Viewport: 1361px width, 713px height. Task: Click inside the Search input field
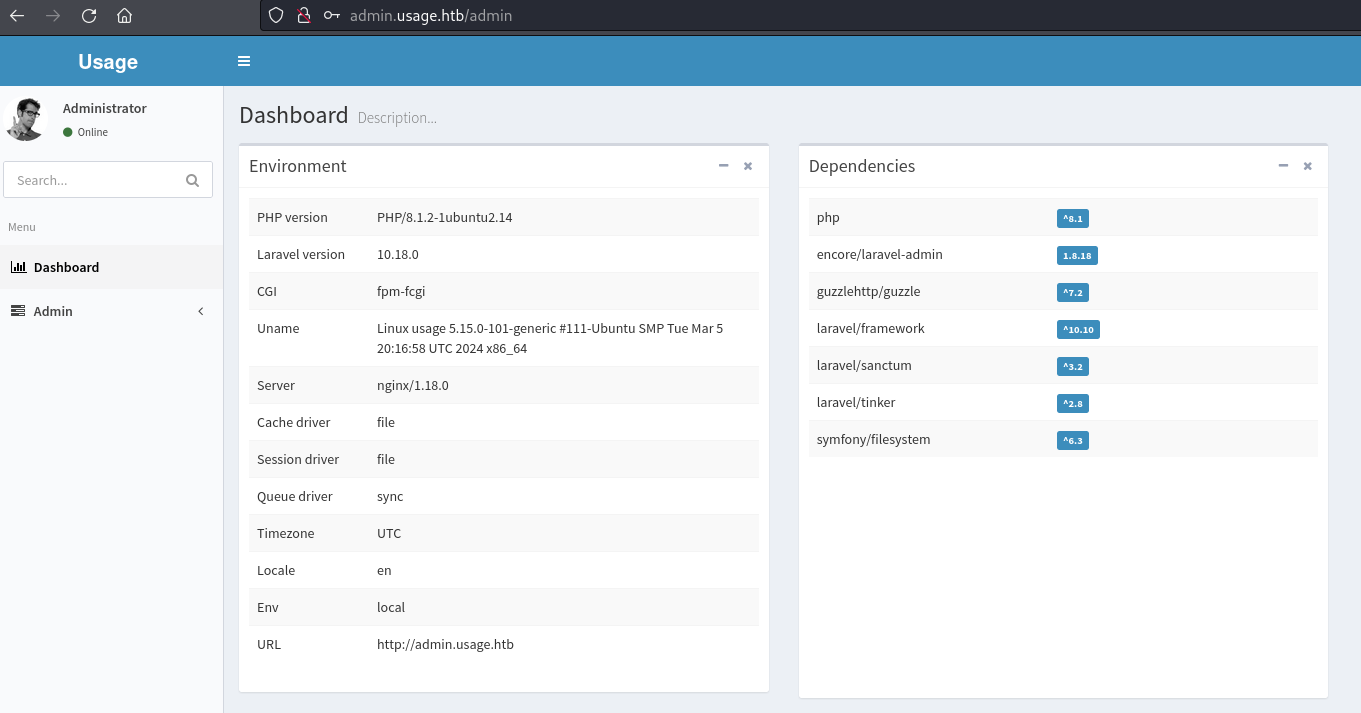point(95,180)
